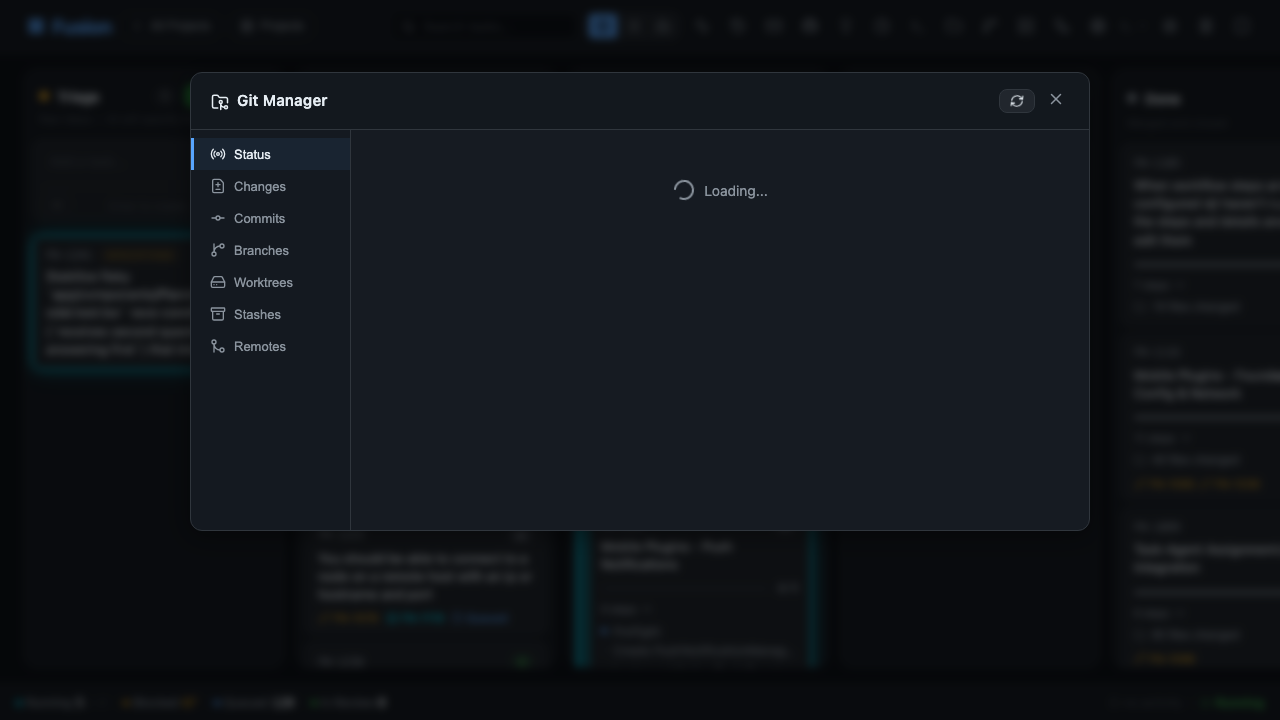Click the Git Manager folder icon in header

tap(220, 101)
